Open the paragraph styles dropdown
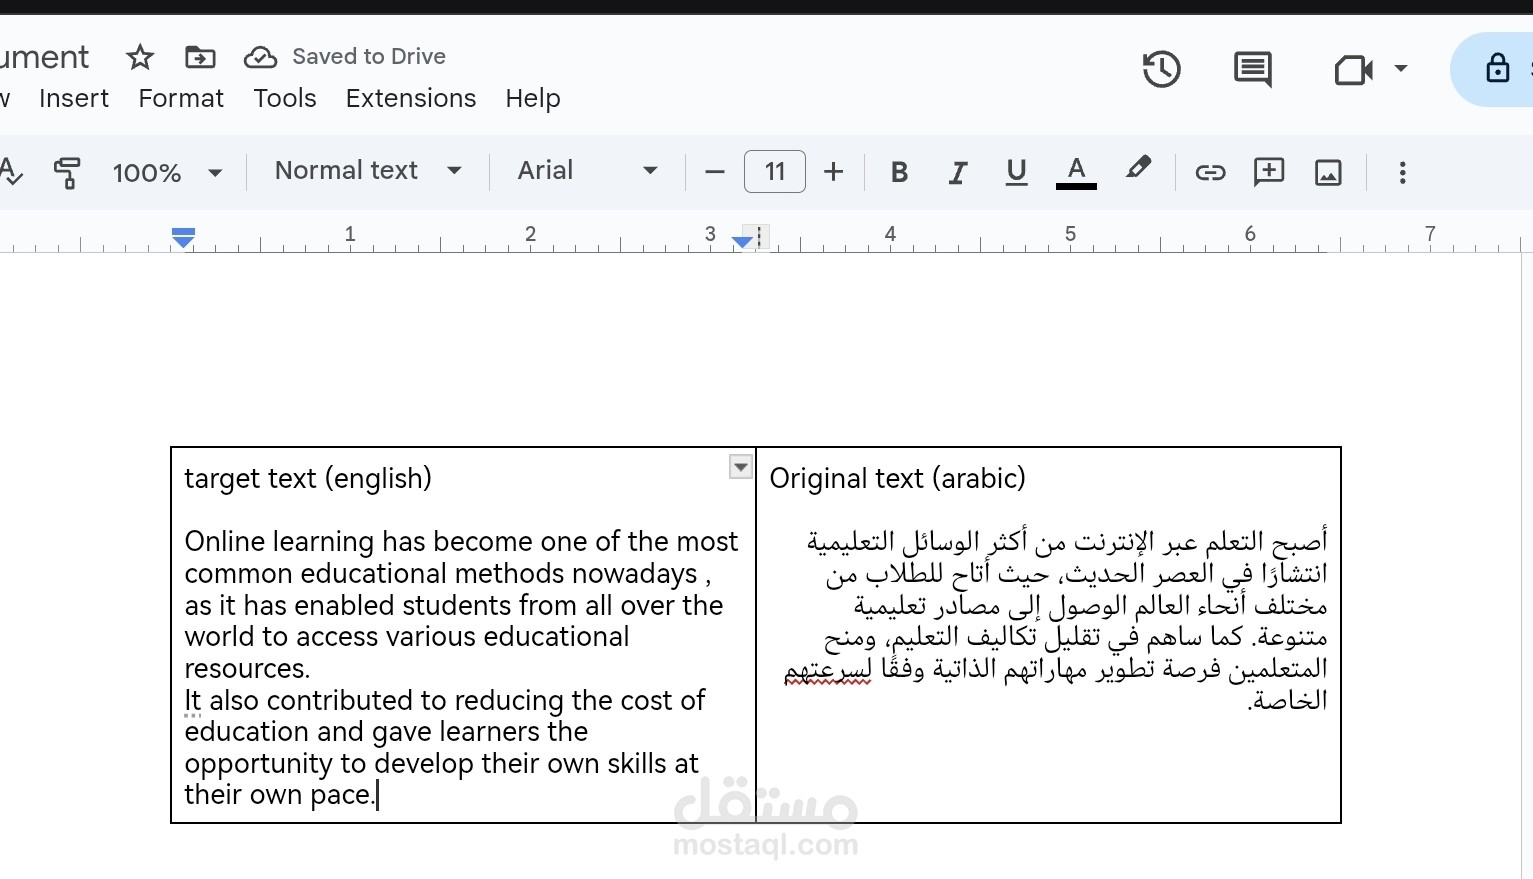The image size is (1533, 879). click(367, 171)
